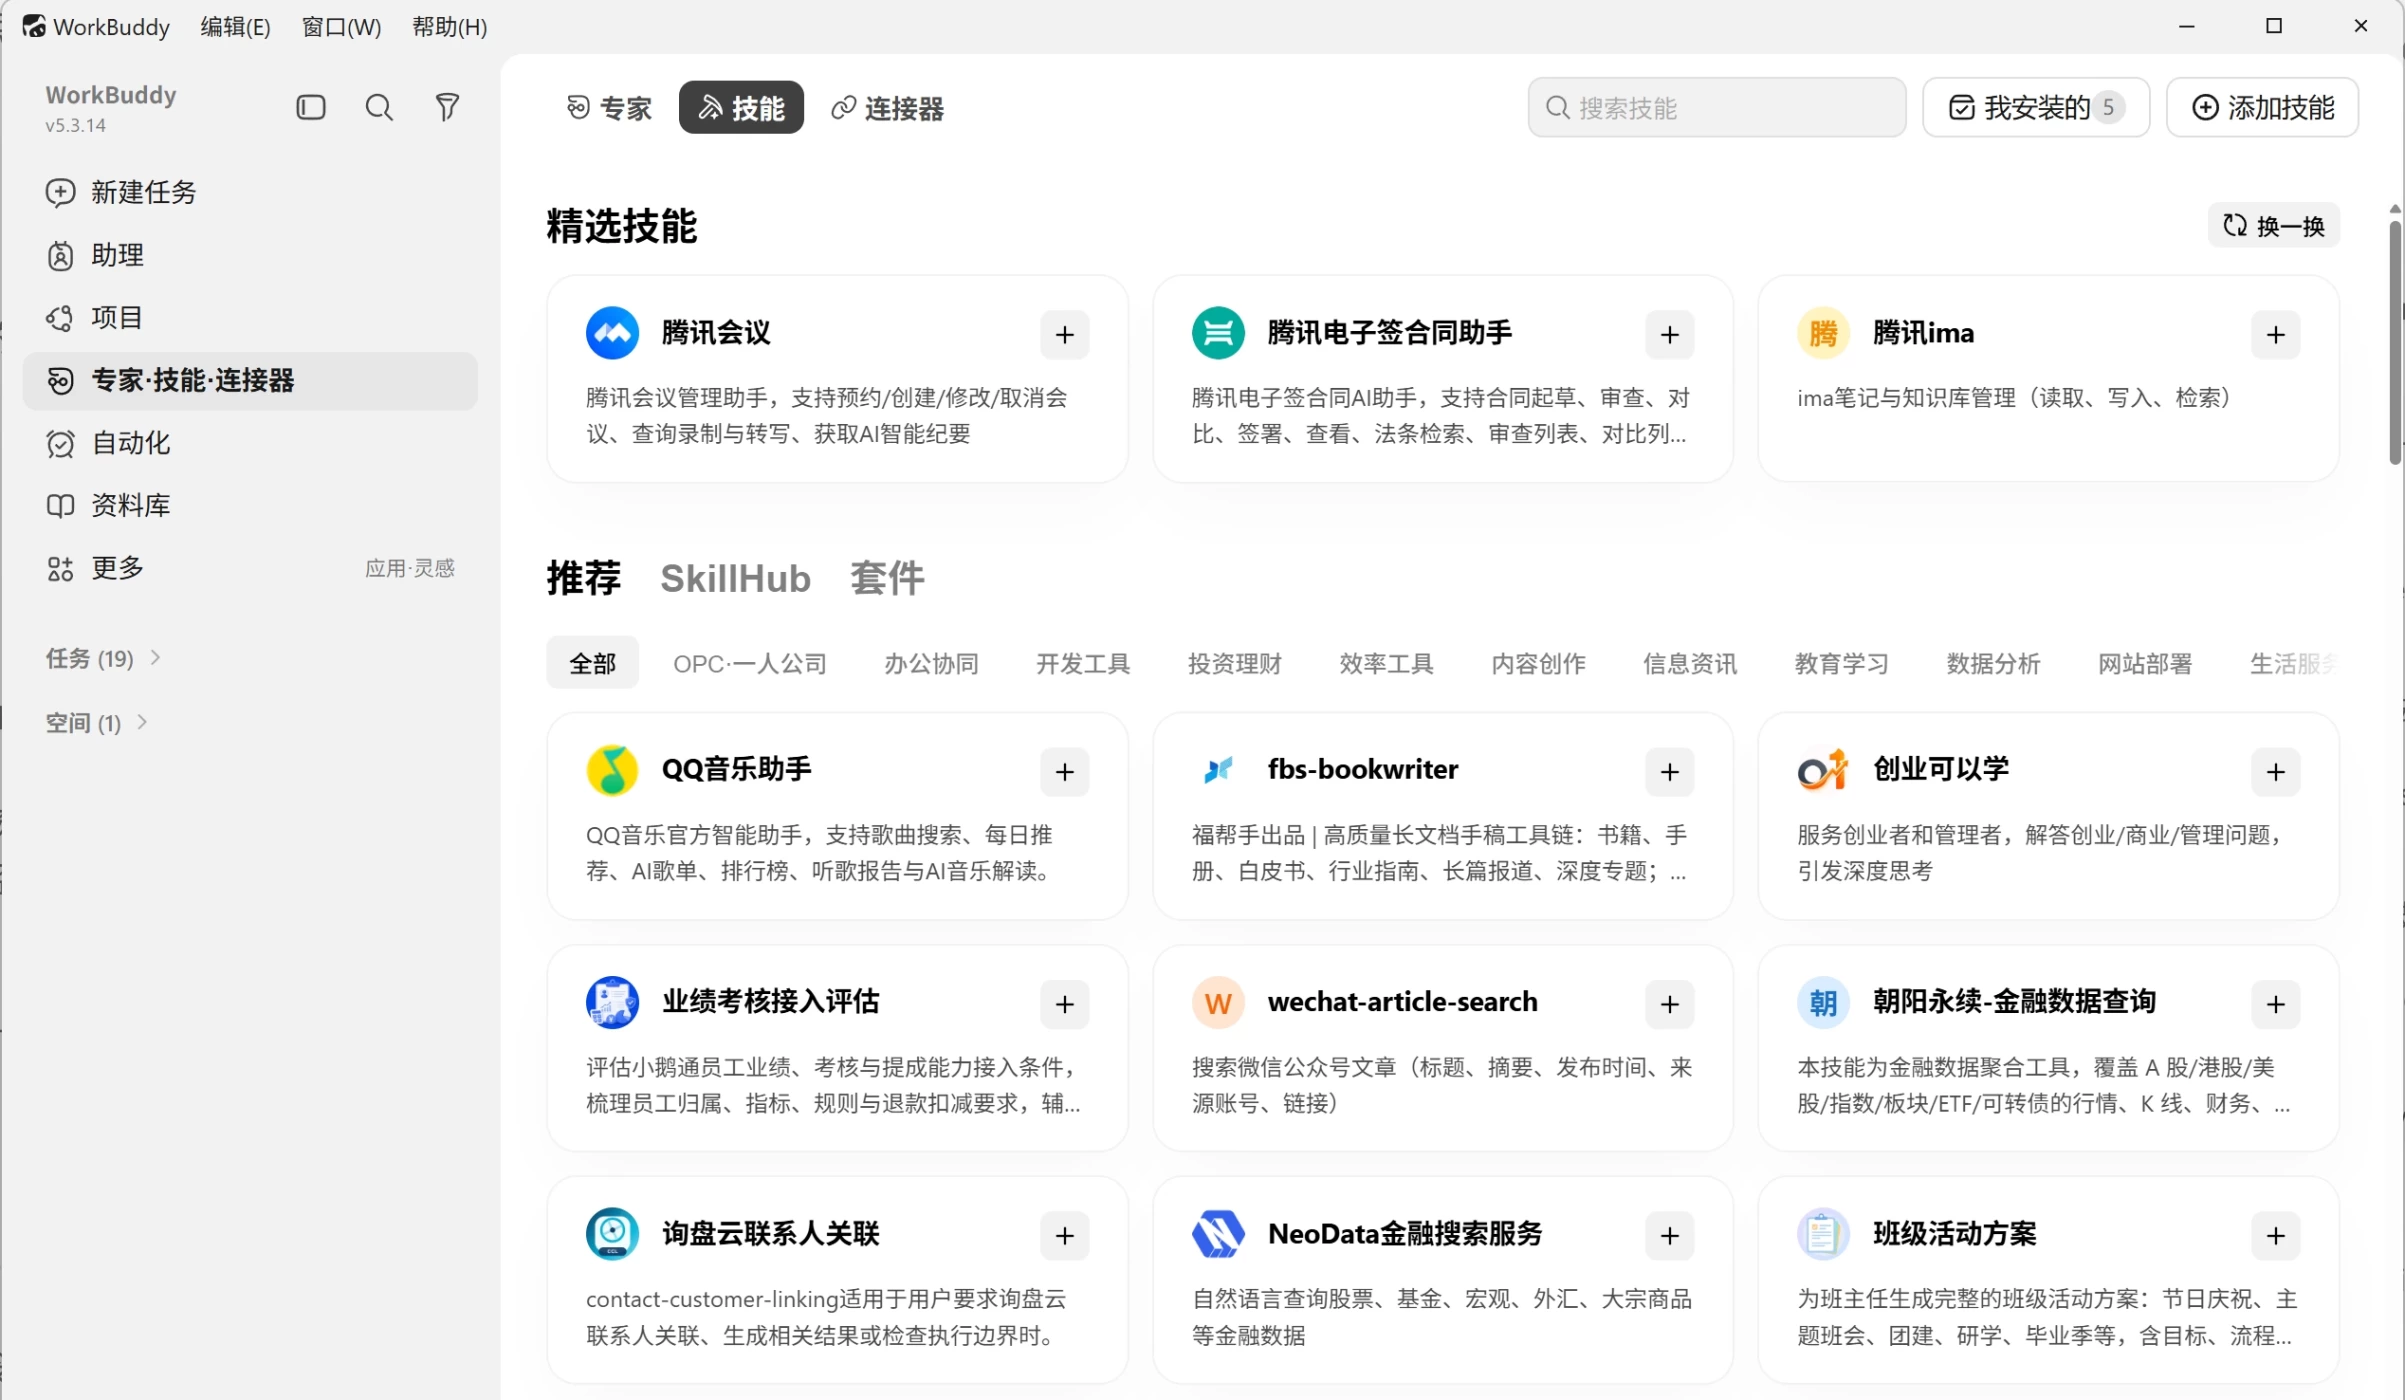
Task: Click the 业绩考核接入评估 logo icon
Action: pyautogui.click(x=612, y=1002)
